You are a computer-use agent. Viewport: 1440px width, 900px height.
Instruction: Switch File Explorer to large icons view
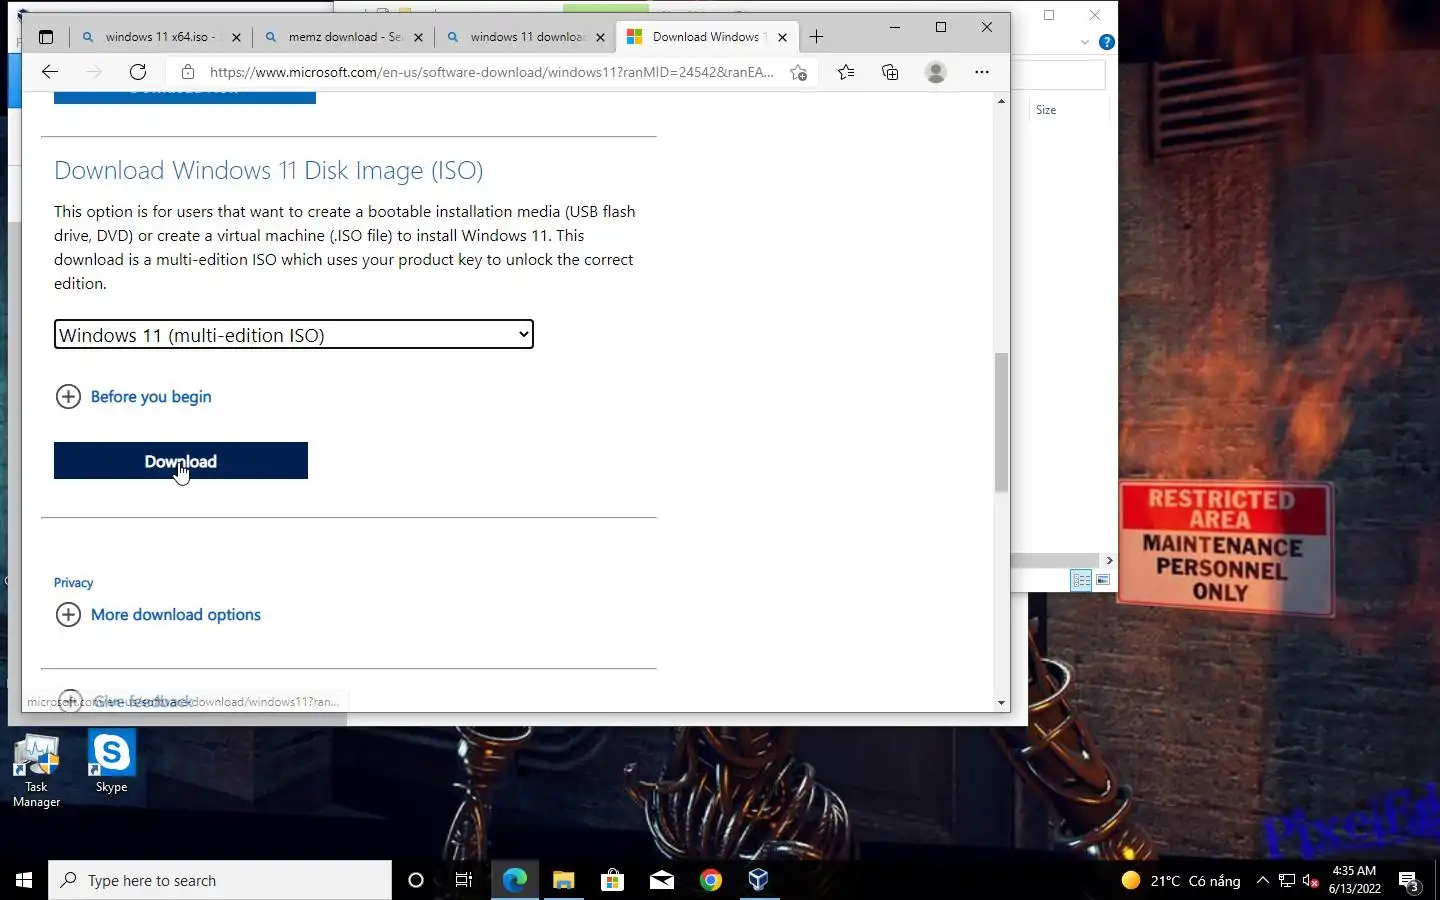point(1103,580)
